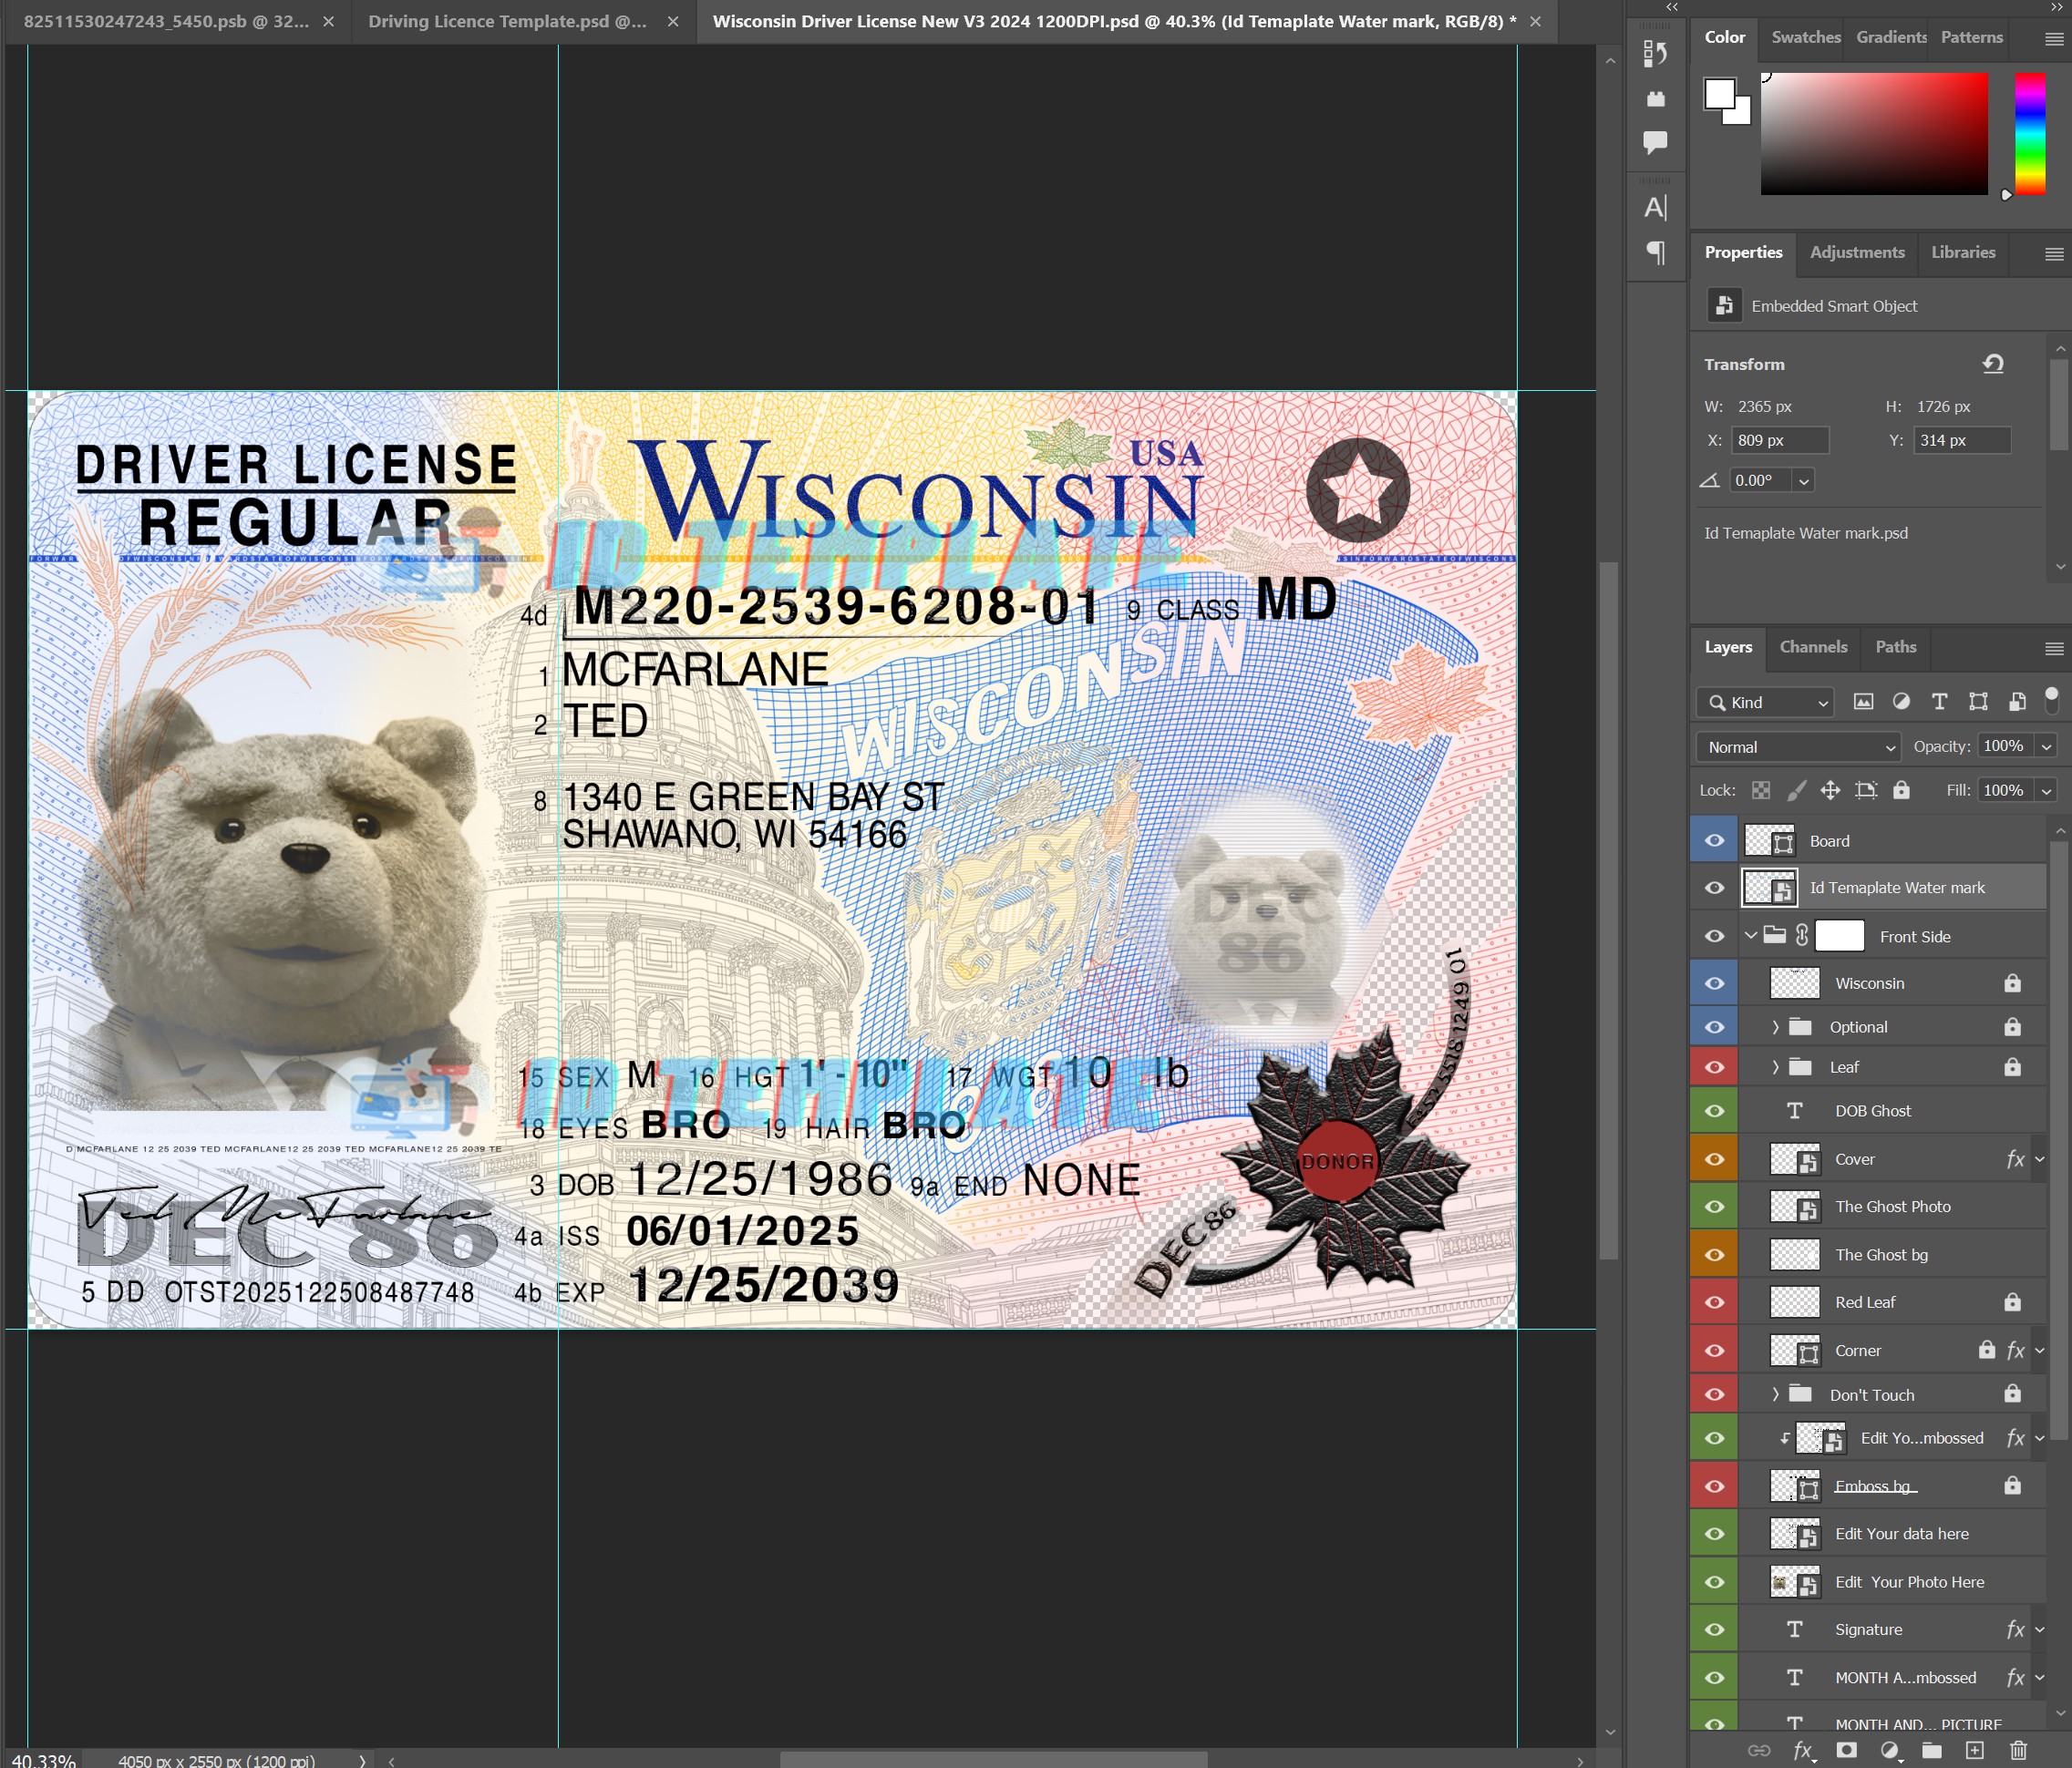Expand the Don't Touch group
Viewport: 2072px width, 1768px height.
(x=1776, y=1395)
